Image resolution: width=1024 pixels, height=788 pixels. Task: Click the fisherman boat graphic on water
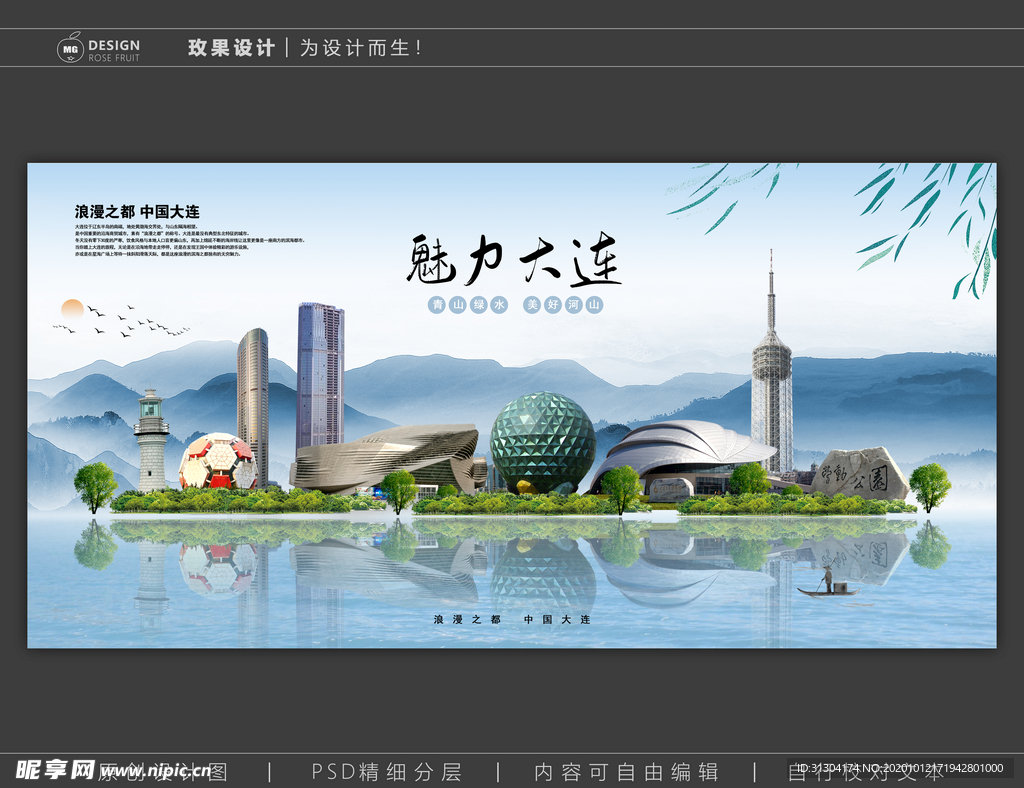(x=826, y=588)
